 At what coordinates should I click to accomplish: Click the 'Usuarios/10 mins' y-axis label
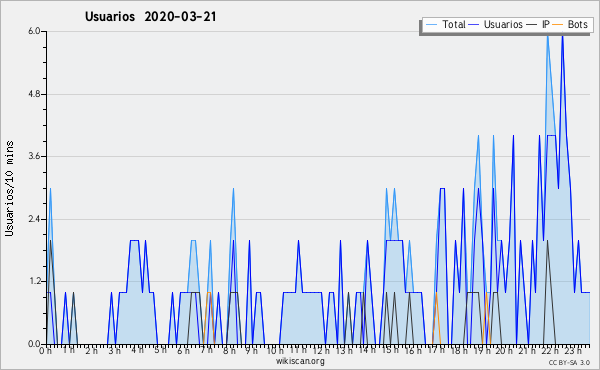coord(9,189)
